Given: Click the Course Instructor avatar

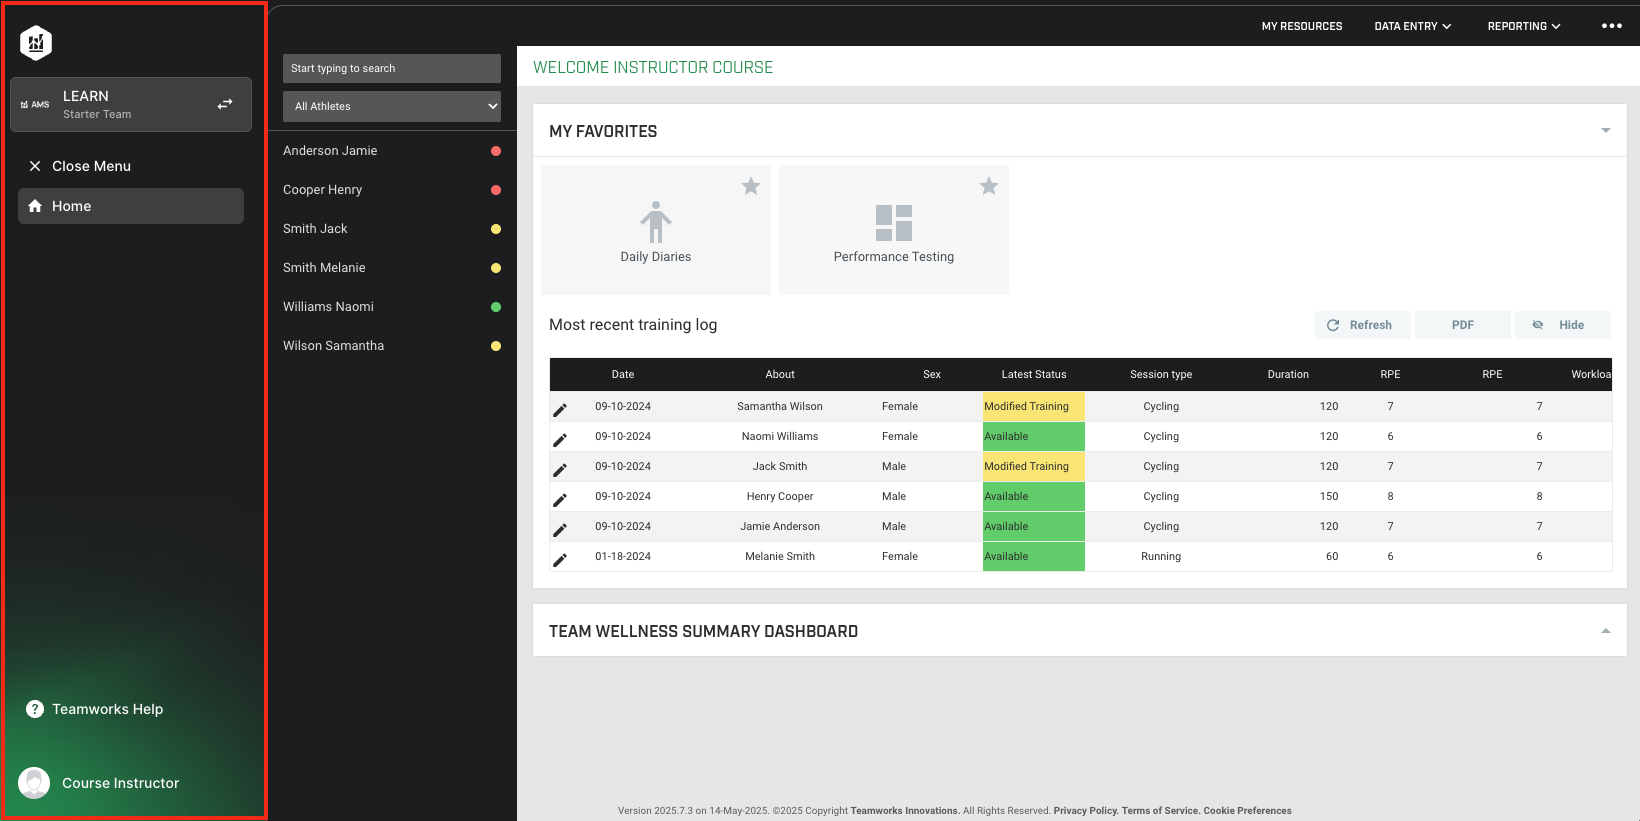Looking at the screenshot, I should pyautogui.click(x=34, y=783).
